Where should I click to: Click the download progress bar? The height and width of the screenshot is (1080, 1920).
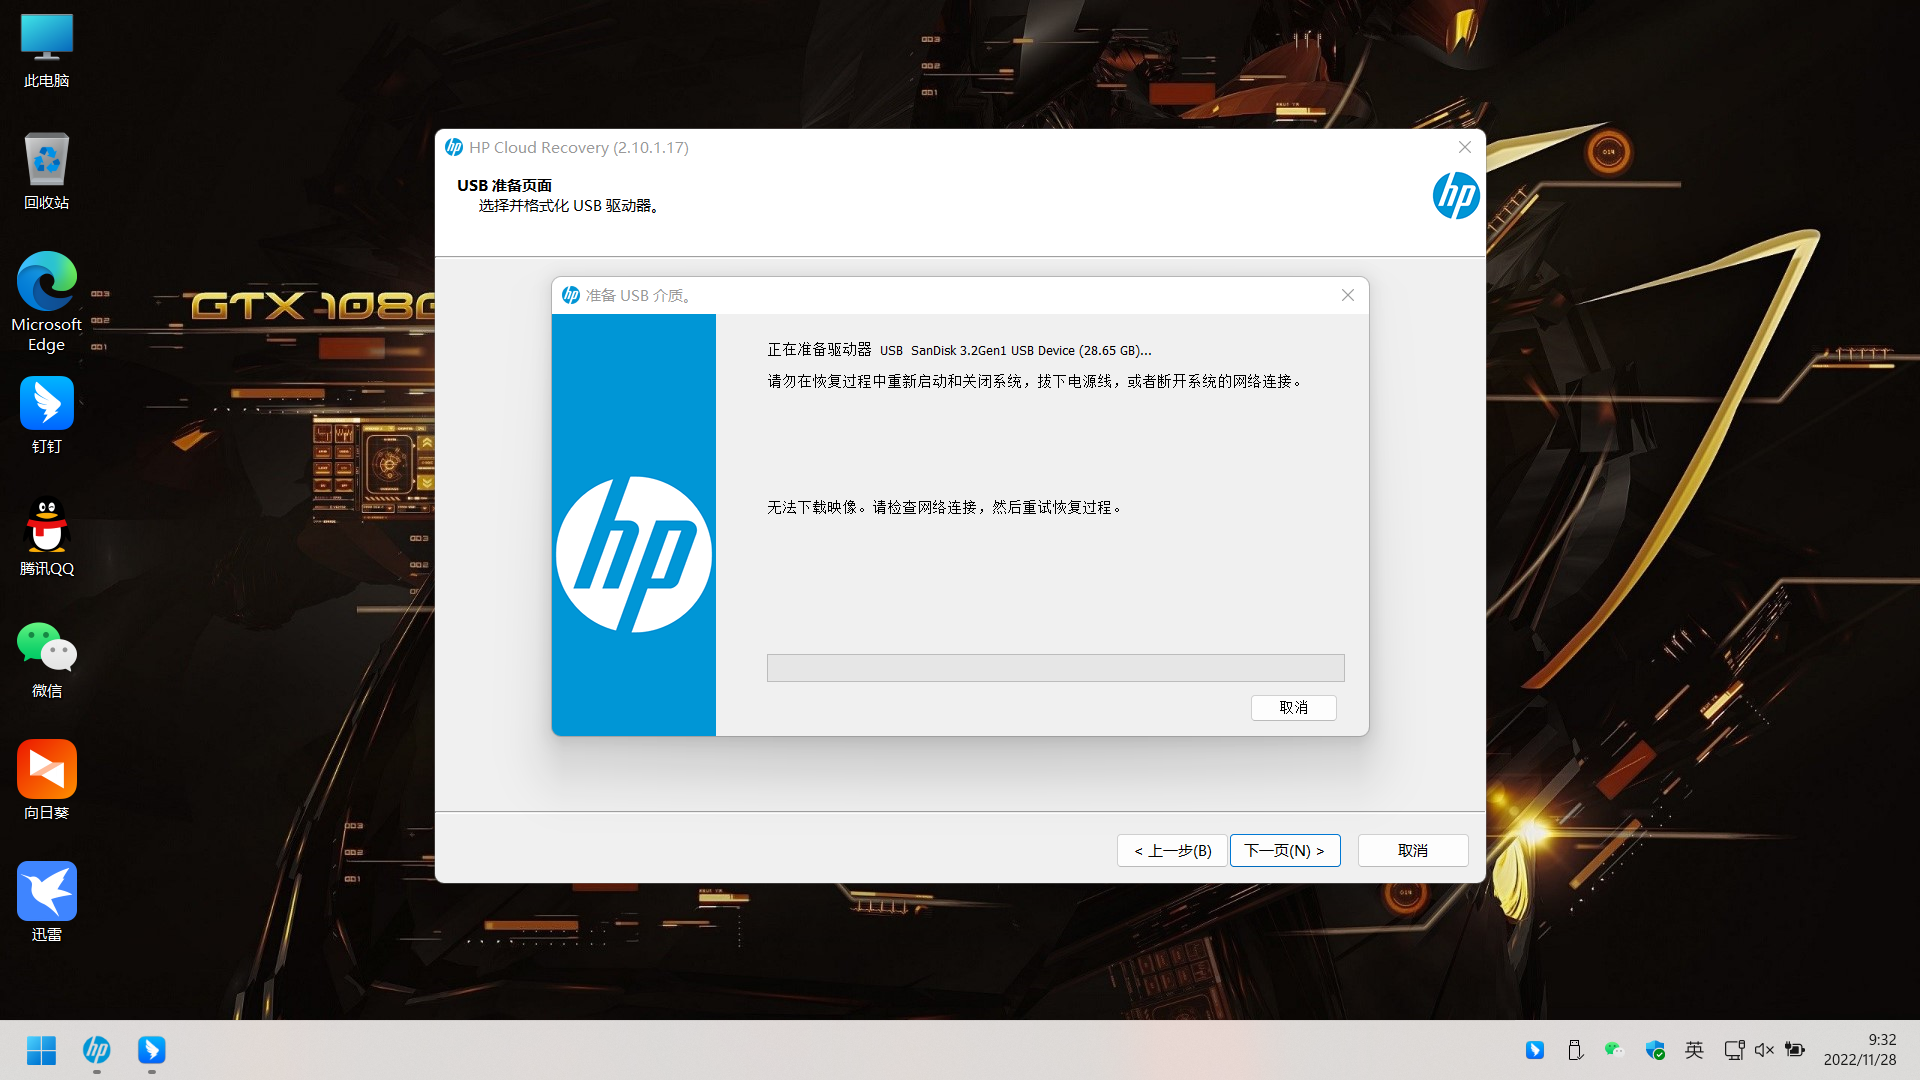1055,667
